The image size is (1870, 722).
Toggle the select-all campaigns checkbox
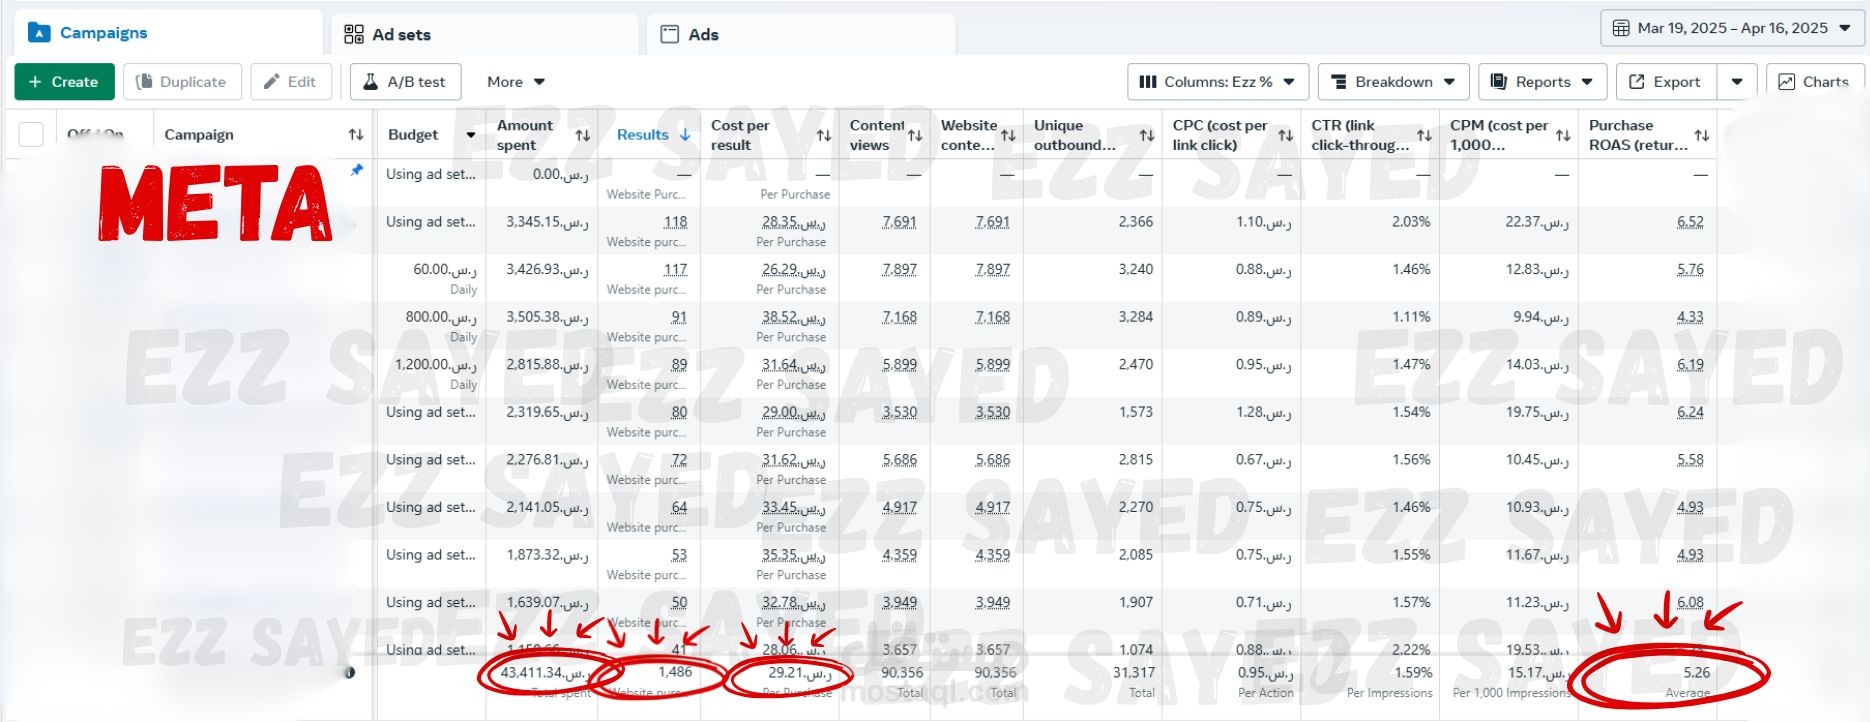click(x=31, y=134)
